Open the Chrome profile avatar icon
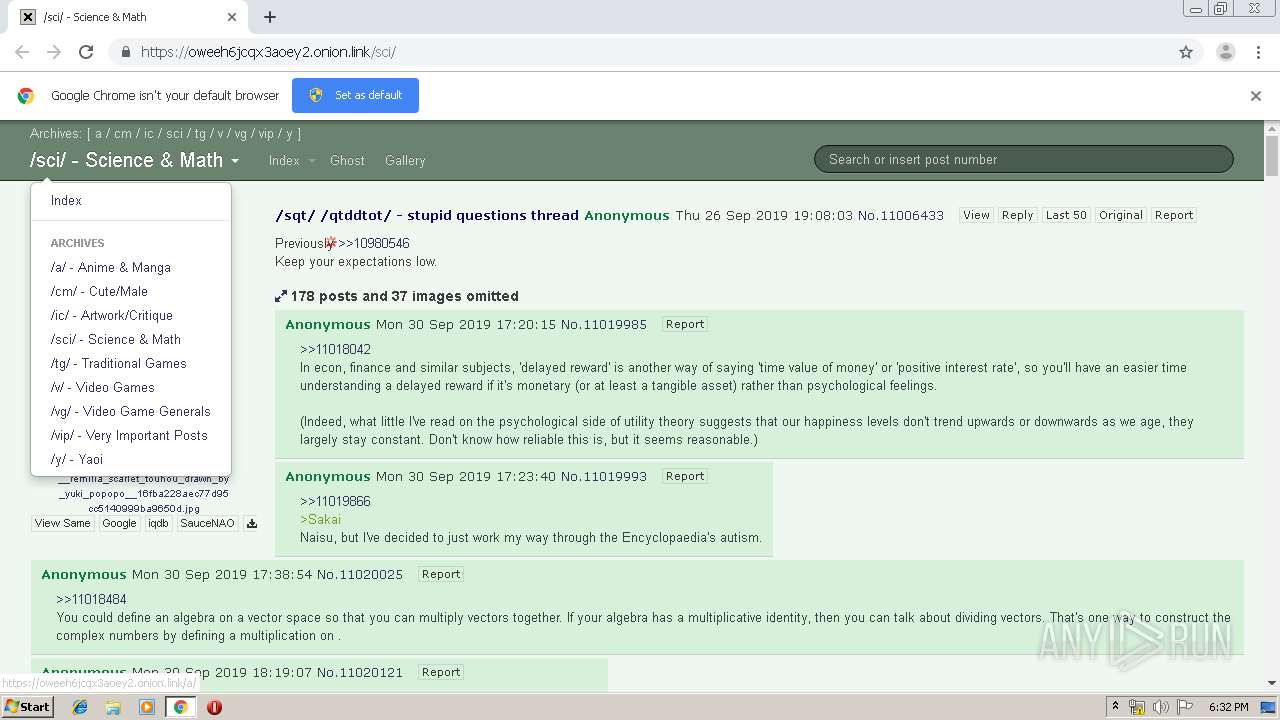 coord(1225,52)
